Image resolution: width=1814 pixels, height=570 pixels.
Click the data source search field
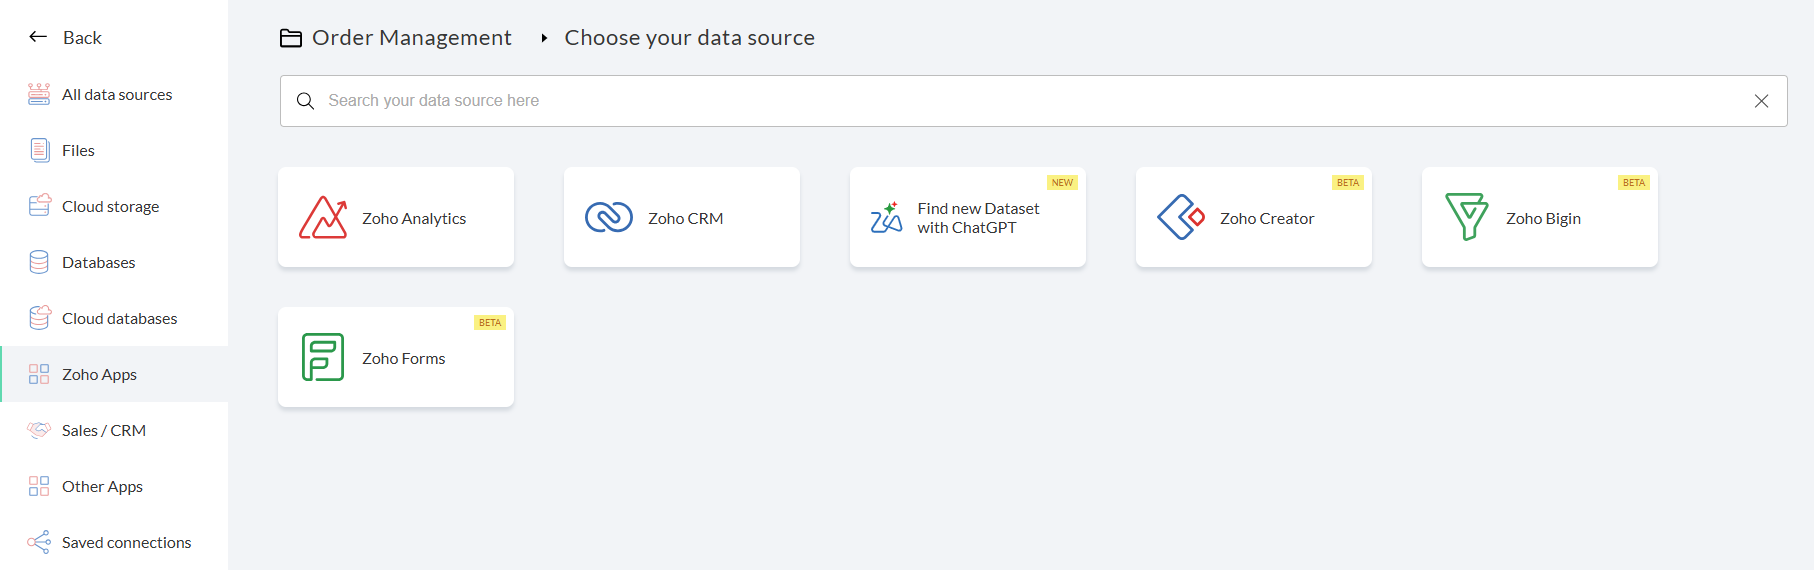tap(1030, 101)
